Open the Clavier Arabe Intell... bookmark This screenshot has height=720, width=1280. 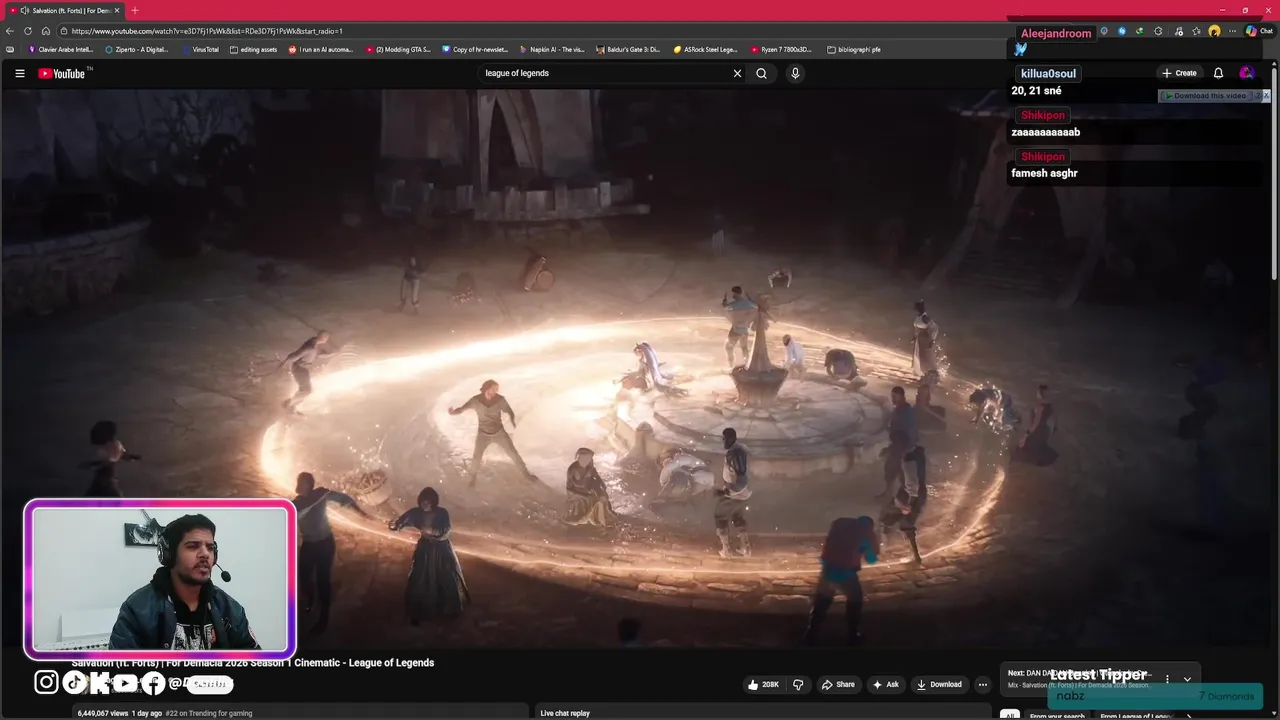click(x=61, y=49)
